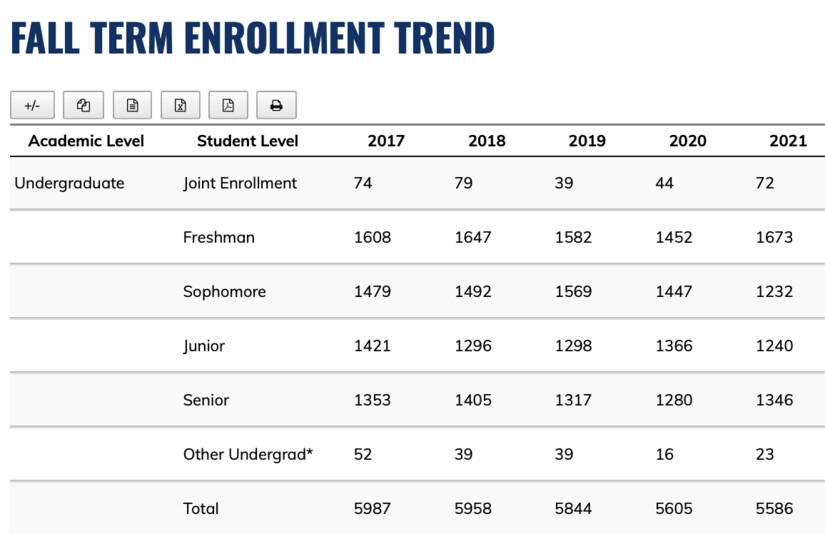Download the table as PDF
This screenshot has width=825, height=534.
click(228, 105)
